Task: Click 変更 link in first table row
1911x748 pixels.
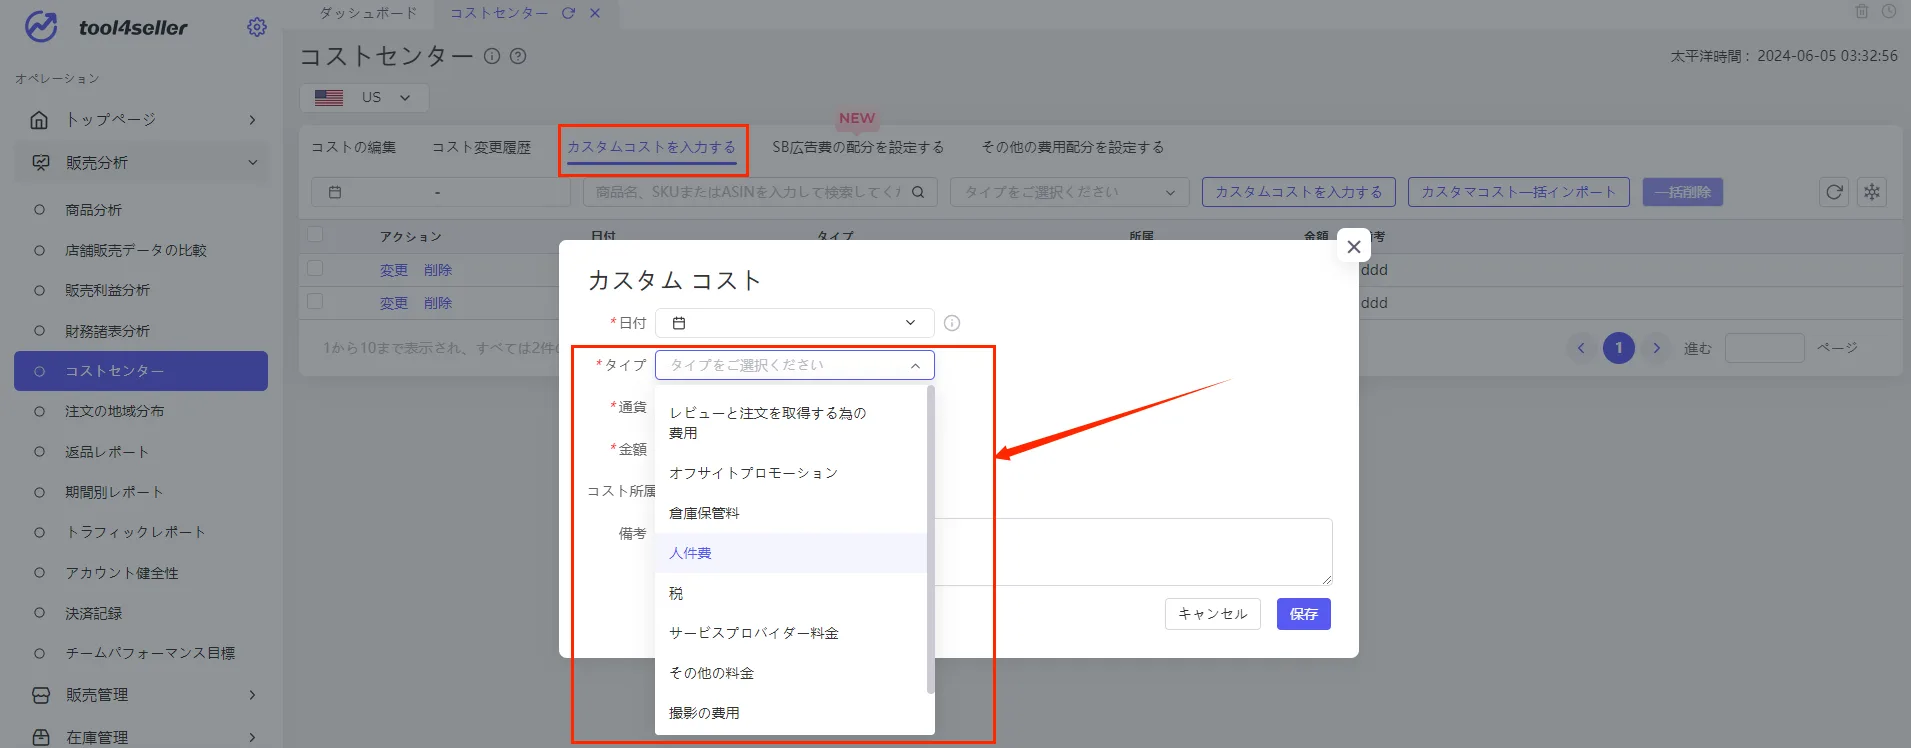Action: 393,270
